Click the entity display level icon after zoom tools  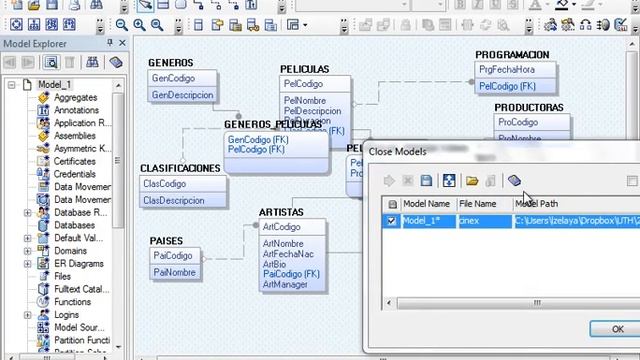tap(198, 25)
